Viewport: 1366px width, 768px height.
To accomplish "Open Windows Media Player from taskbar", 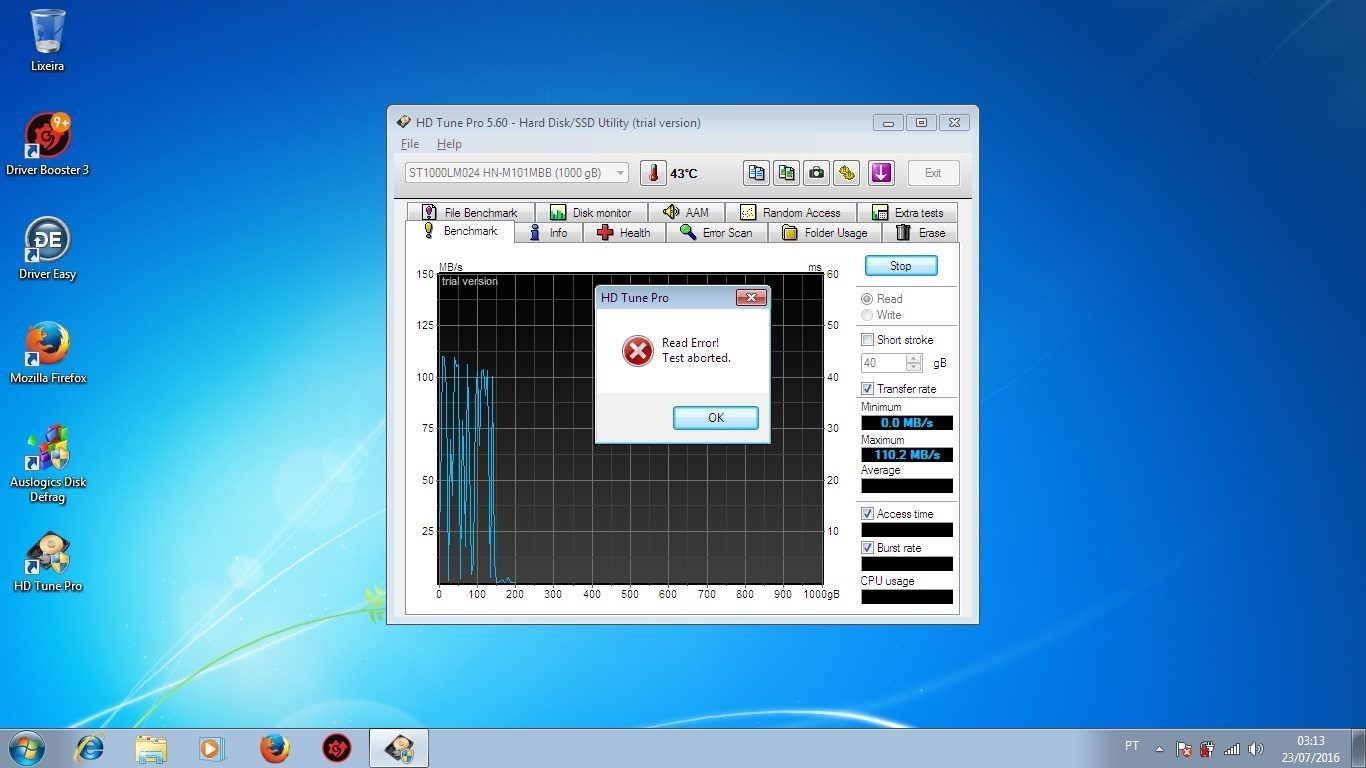I will coord(212,748).
